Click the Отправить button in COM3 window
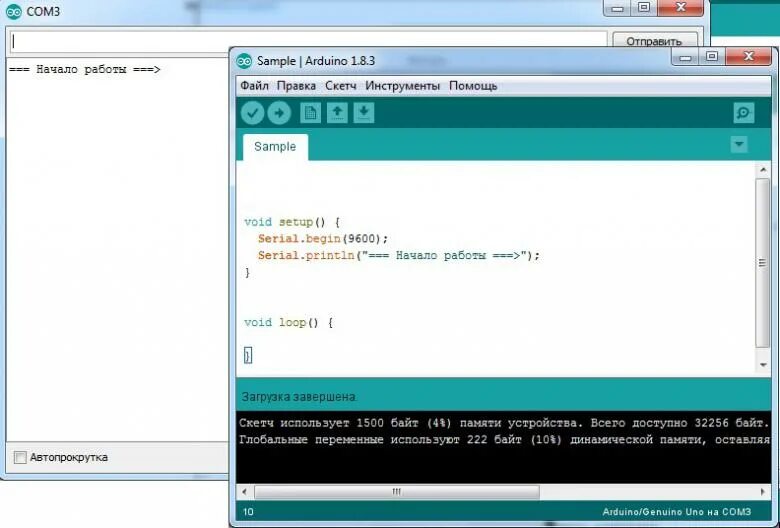 point(654,41)
